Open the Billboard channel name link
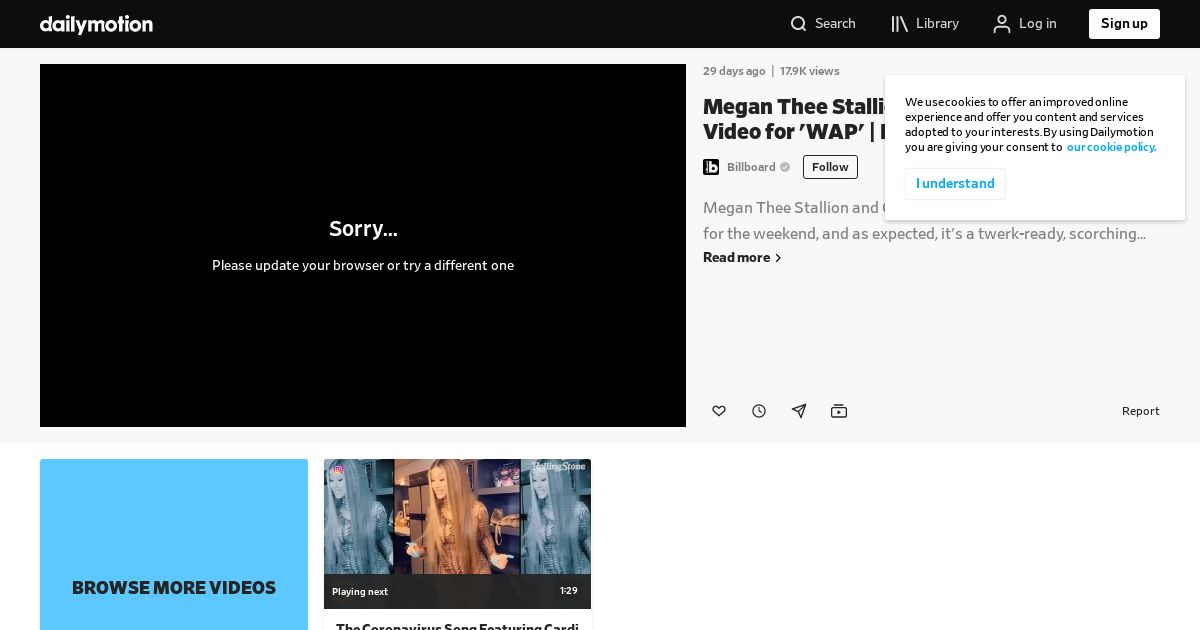Viewport: 1200px width, 630px height. pyautogui.click(x=751, y=167)
